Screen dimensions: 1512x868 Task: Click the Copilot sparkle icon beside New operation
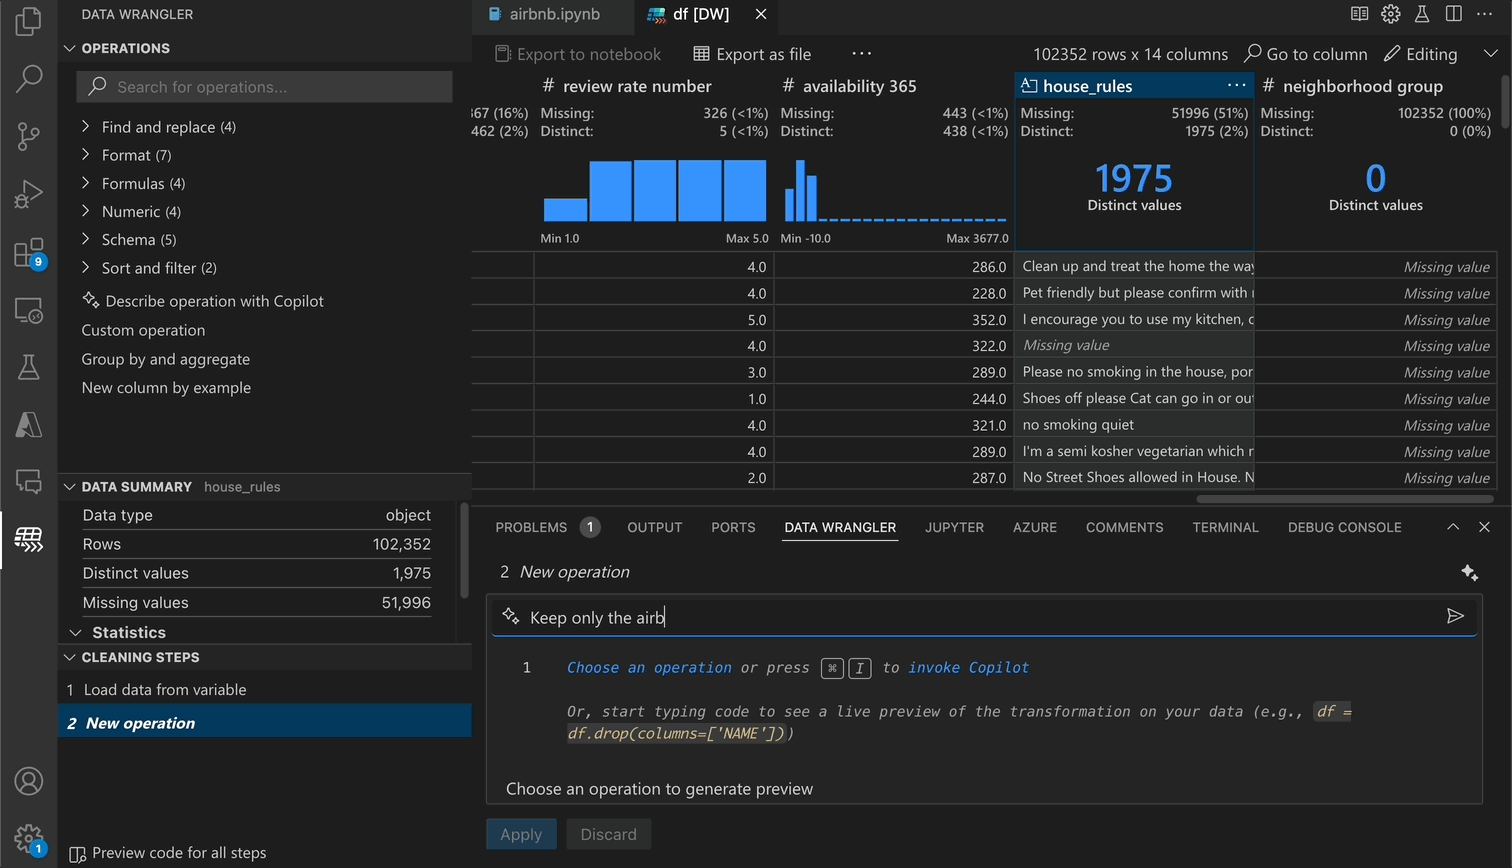click(x=1469, y=572)
